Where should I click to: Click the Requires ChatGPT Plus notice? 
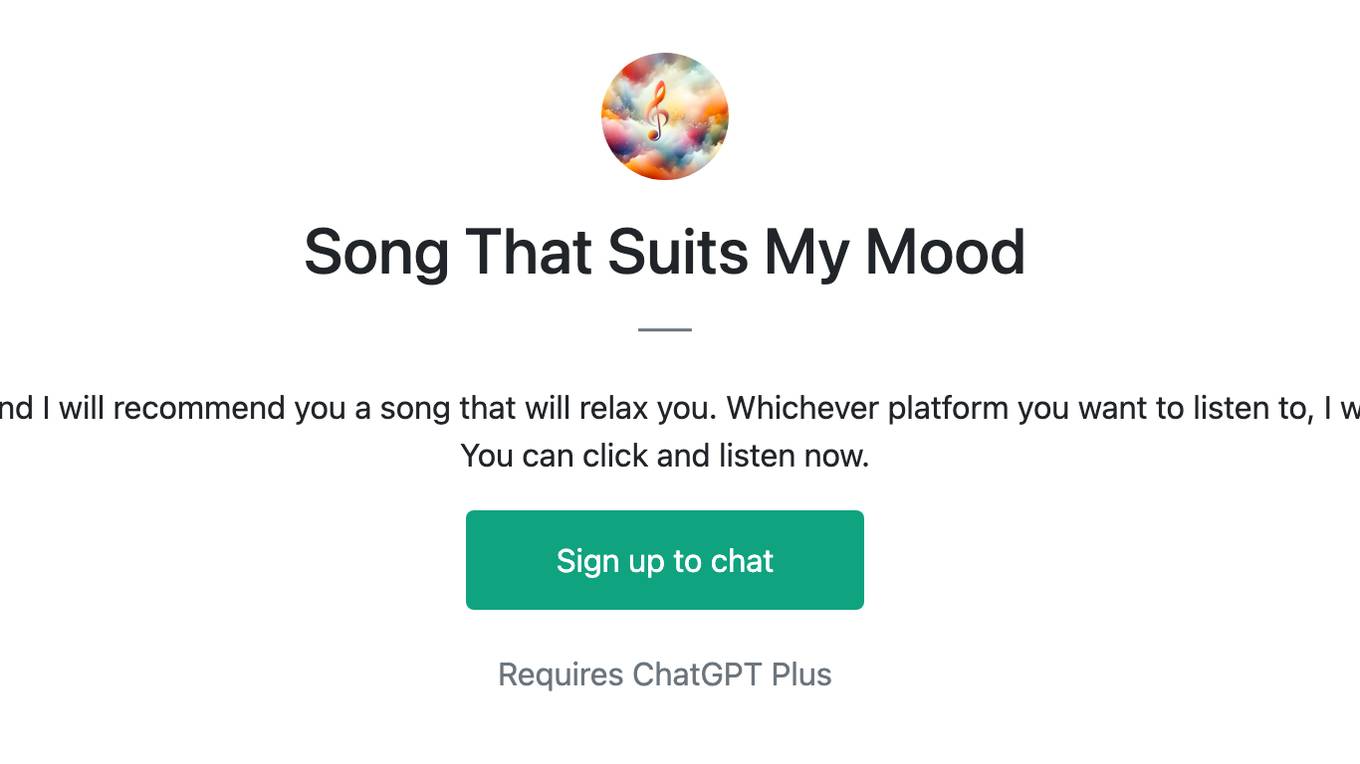coord(664,675)
